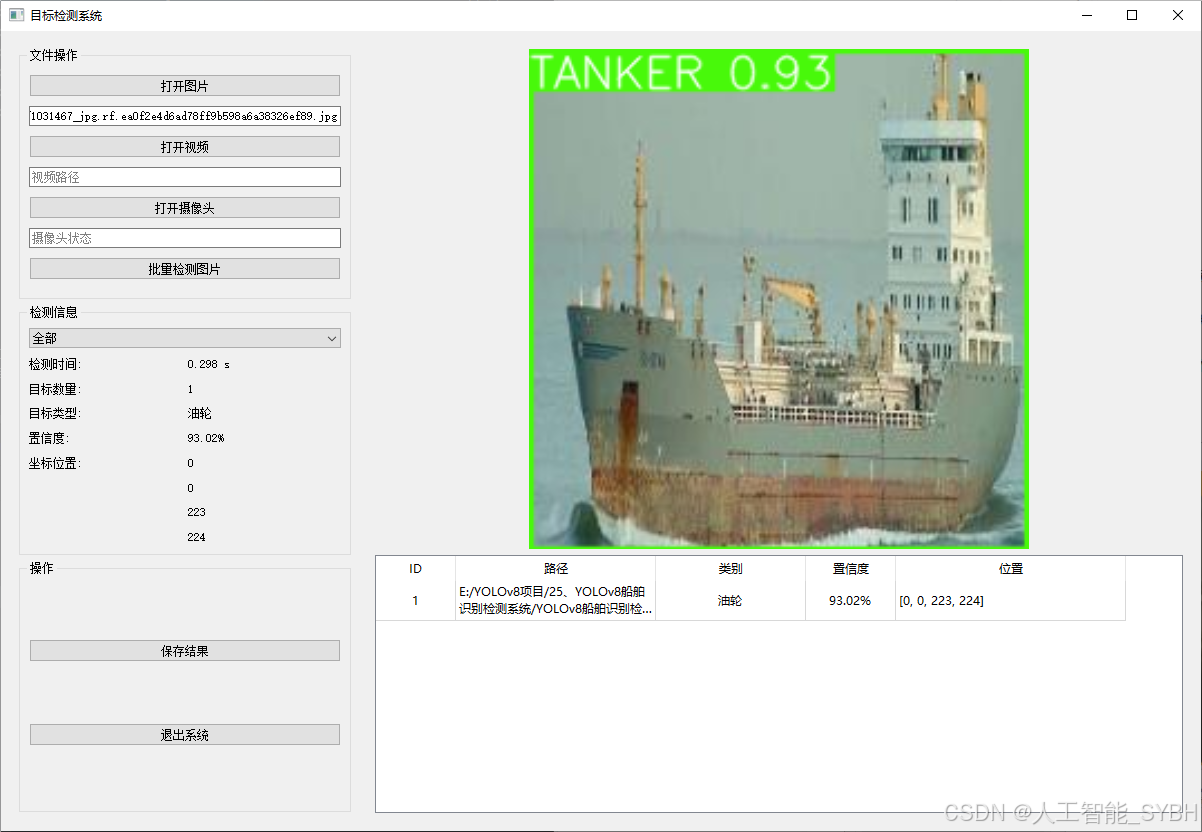The image size is (1202, 832).
Task: Focus the image path field with jpg filename
Action: click(x=185, y=116)
